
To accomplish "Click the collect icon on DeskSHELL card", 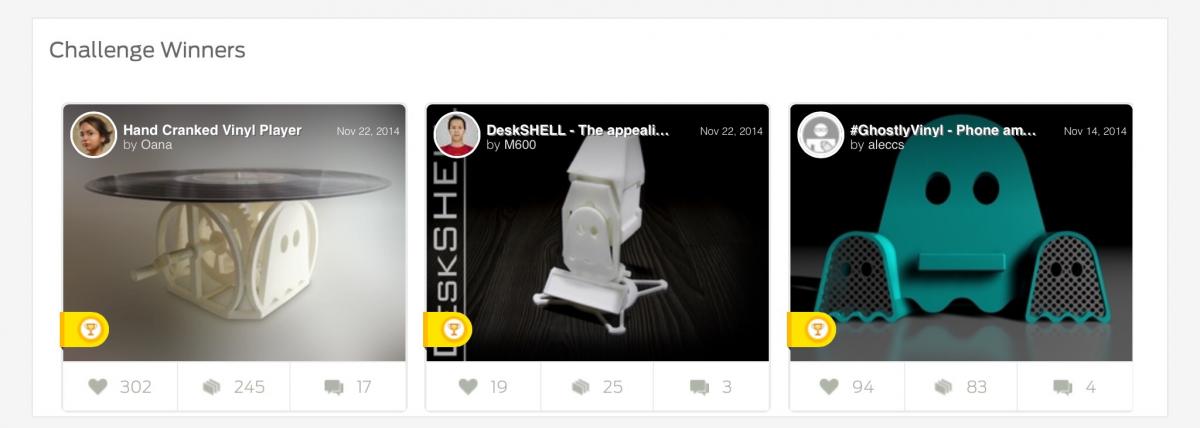I will [x=580, y=387].
